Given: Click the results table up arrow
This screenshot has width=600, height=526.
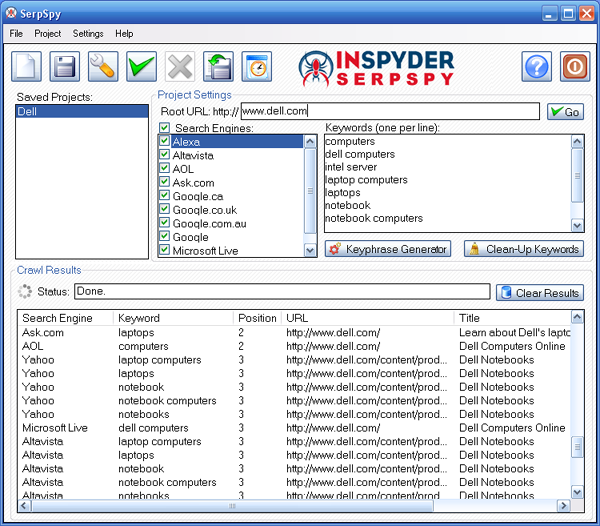Looking at the screenshot, I should click(577, 317).
